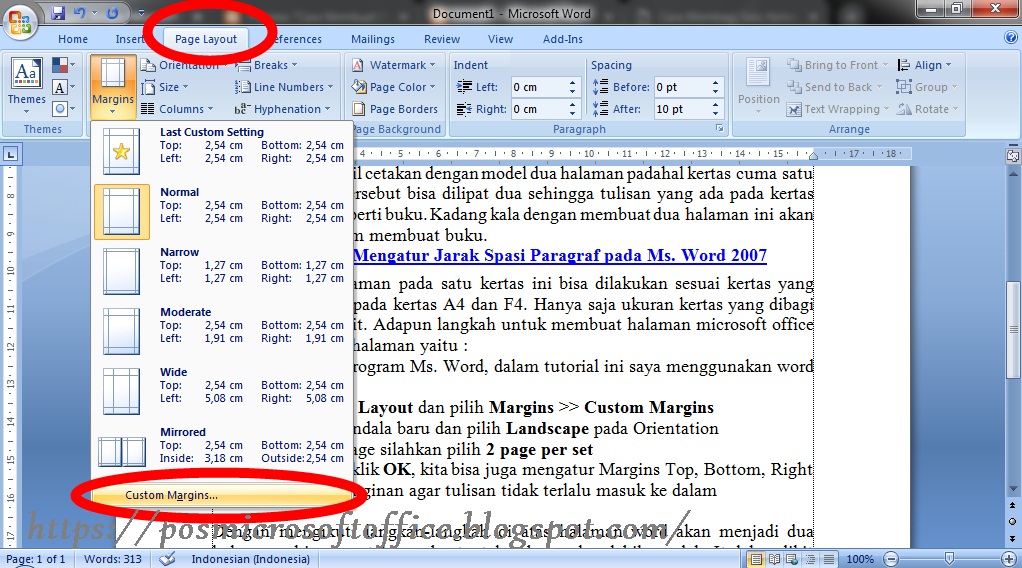Viewport: 1022px width, 568px height.
Task: Switch to the Mailings tab
Action: click(x=373, y=39)
